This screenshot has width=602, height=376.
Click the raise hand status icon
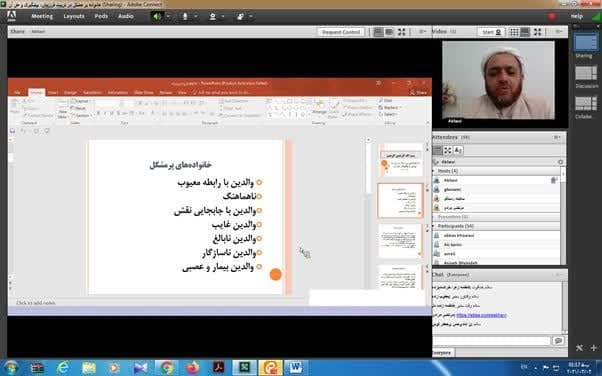tap(240, 17)
